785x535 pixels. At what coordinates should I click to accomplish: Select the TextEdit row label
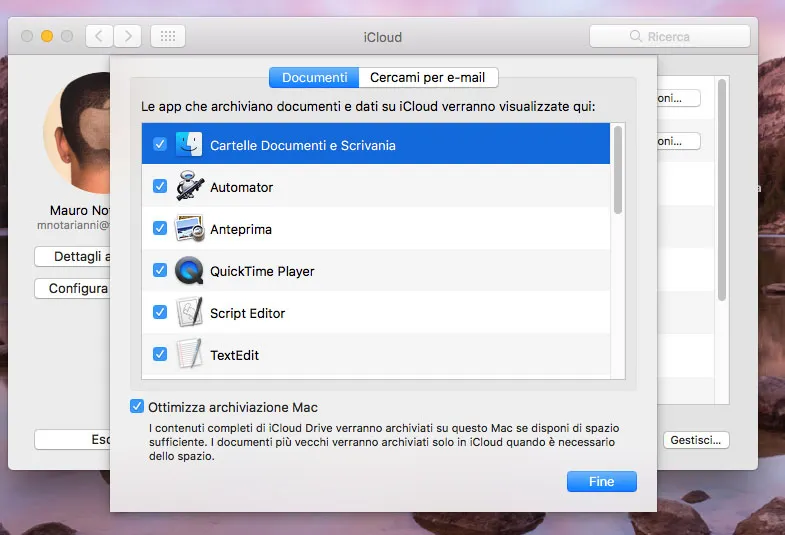[235, 355]
